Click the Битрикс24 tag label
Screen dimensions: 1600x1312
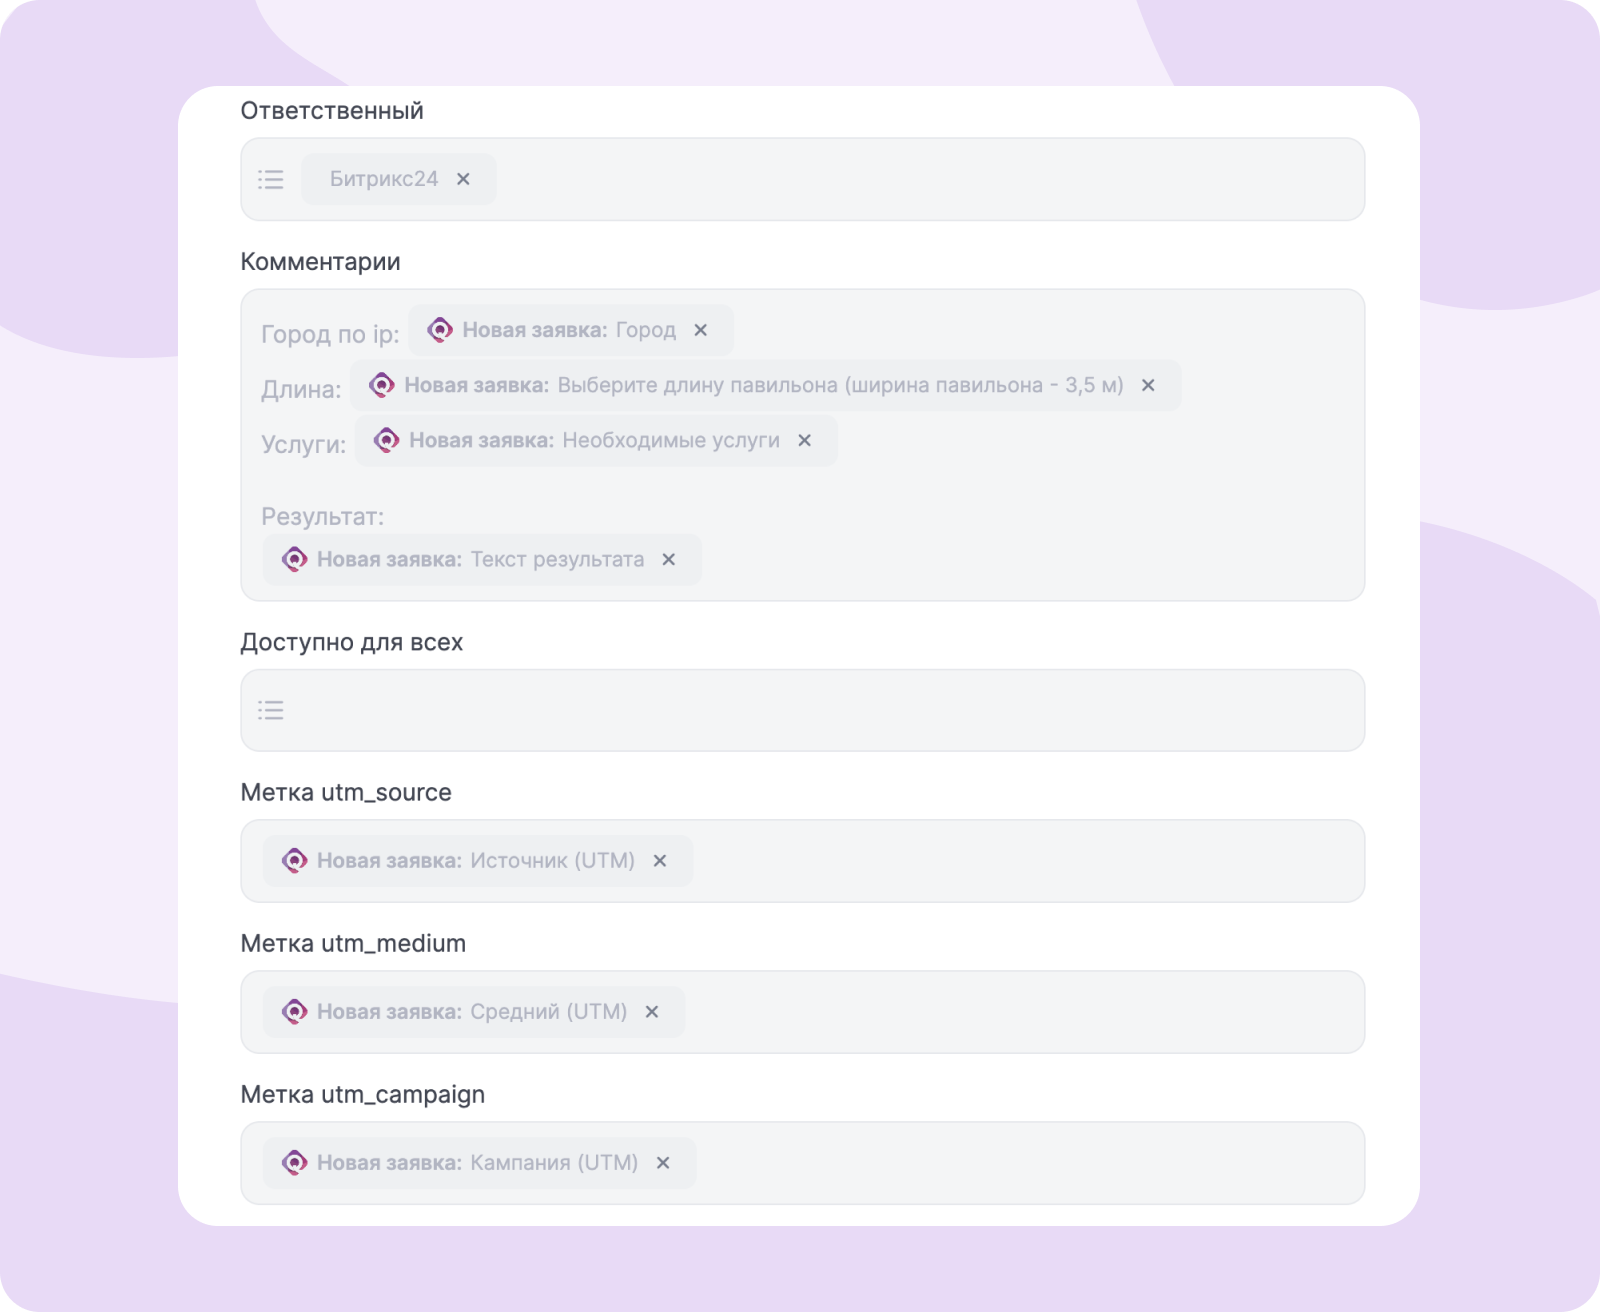coord(384,179)
